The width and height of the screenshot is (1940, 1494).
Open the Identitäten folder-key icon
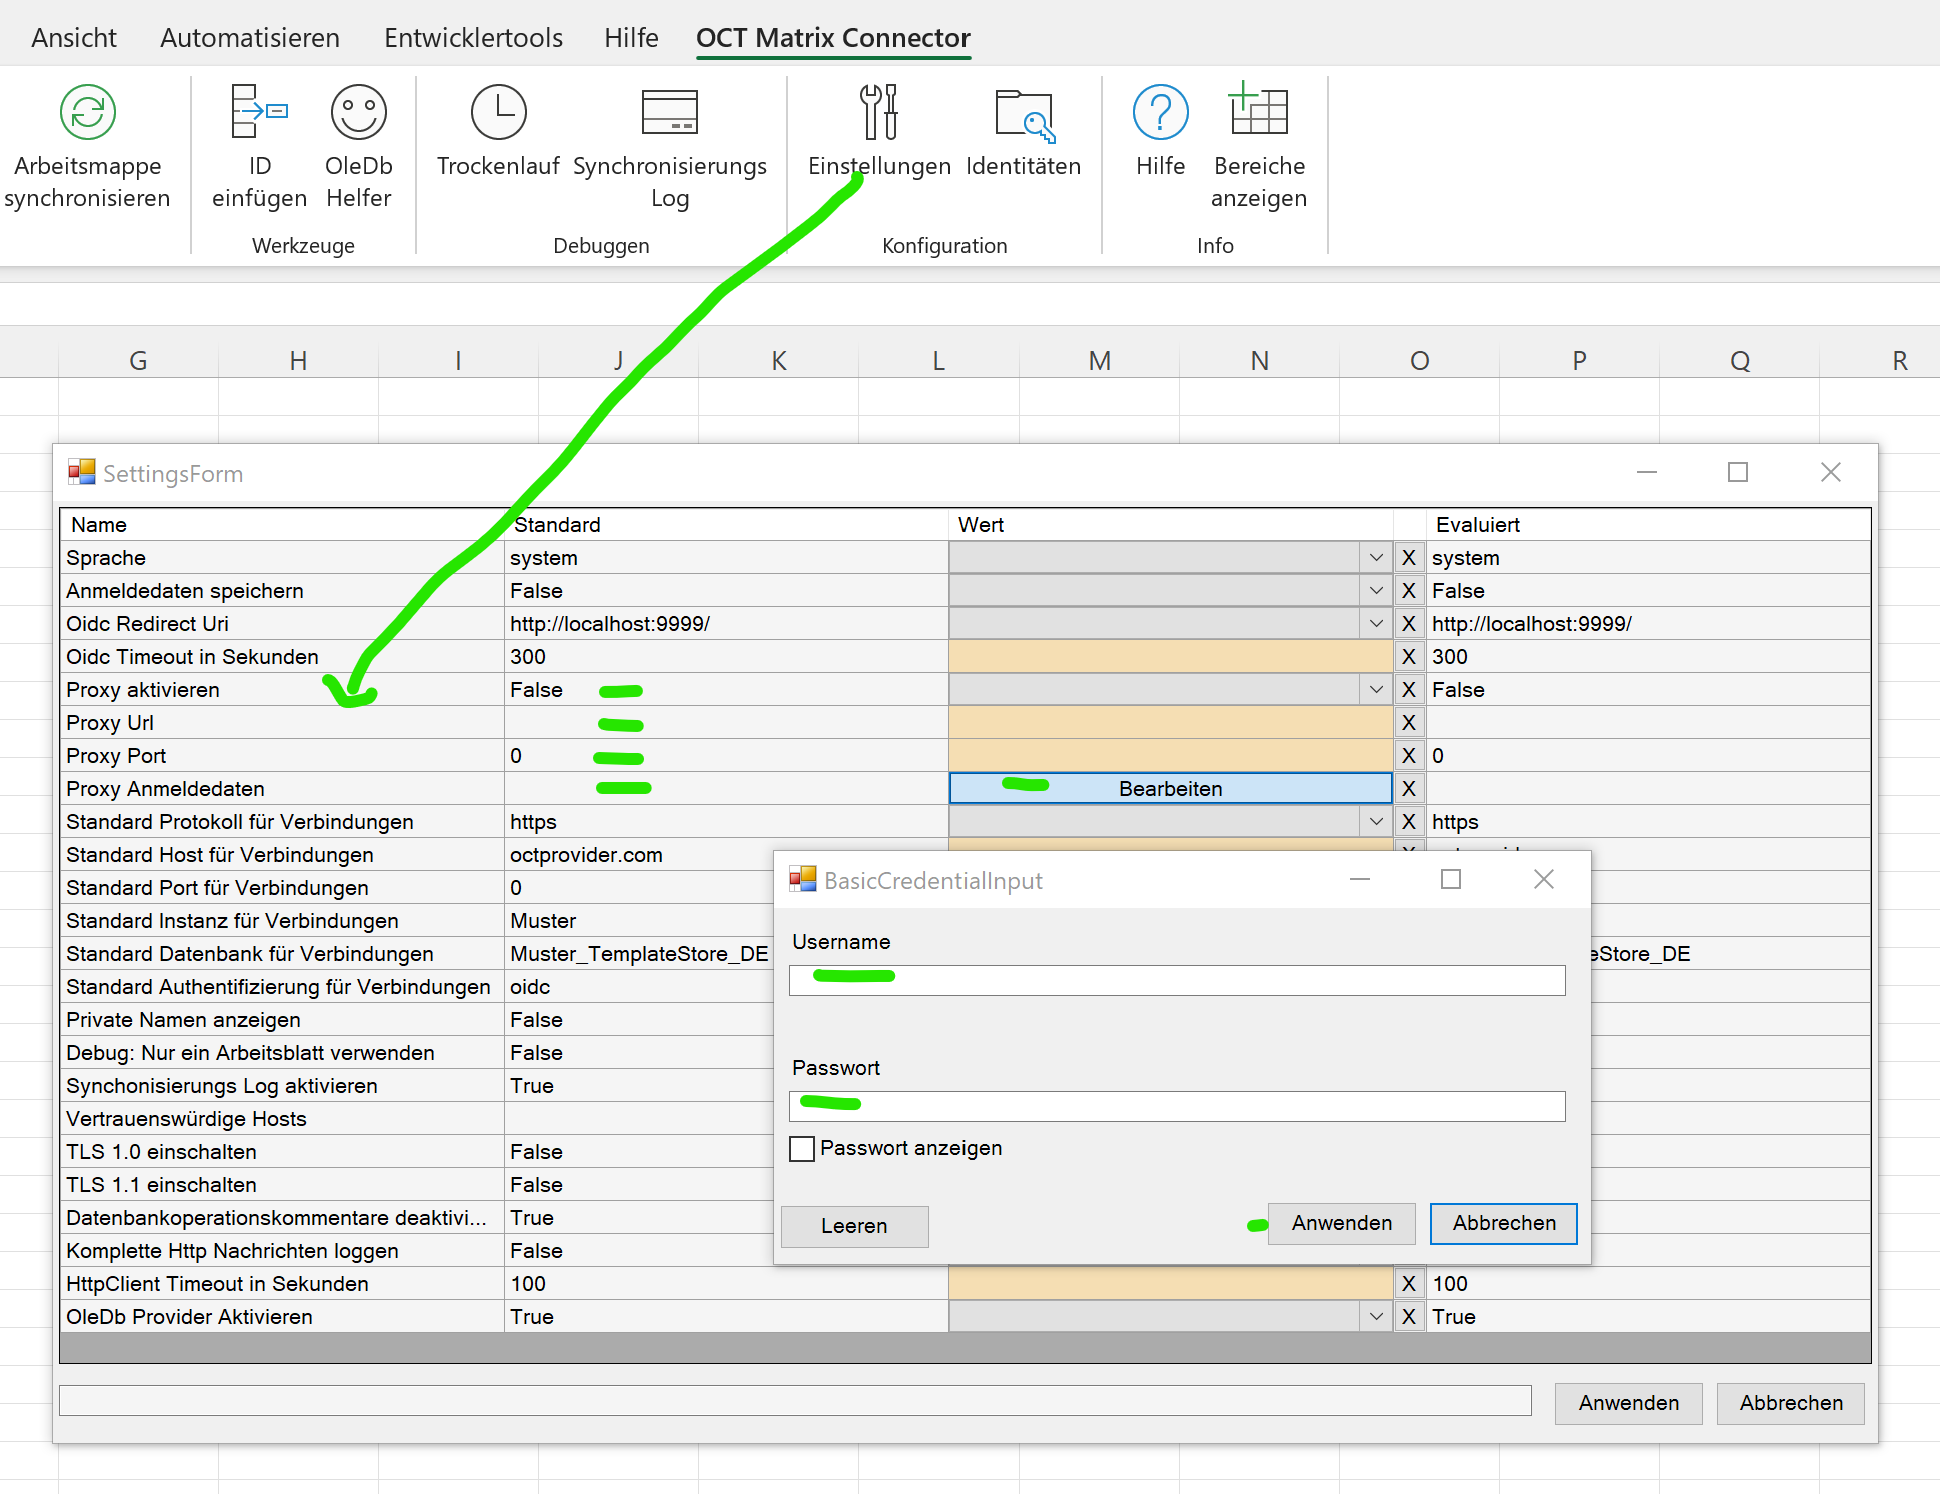[x=1023, y=114]
